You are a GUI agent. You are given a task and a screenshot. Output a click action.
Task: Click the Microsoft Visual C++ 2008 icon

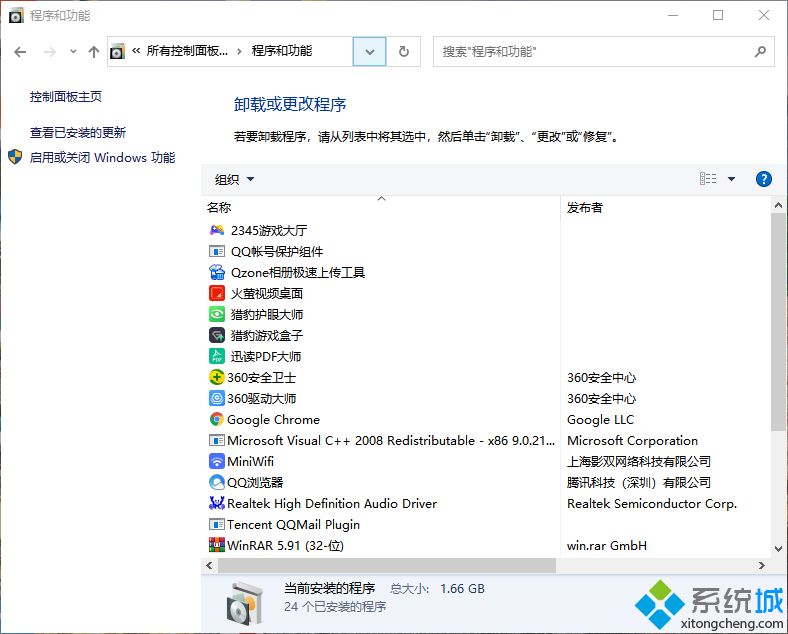click(x=217, y=440)
